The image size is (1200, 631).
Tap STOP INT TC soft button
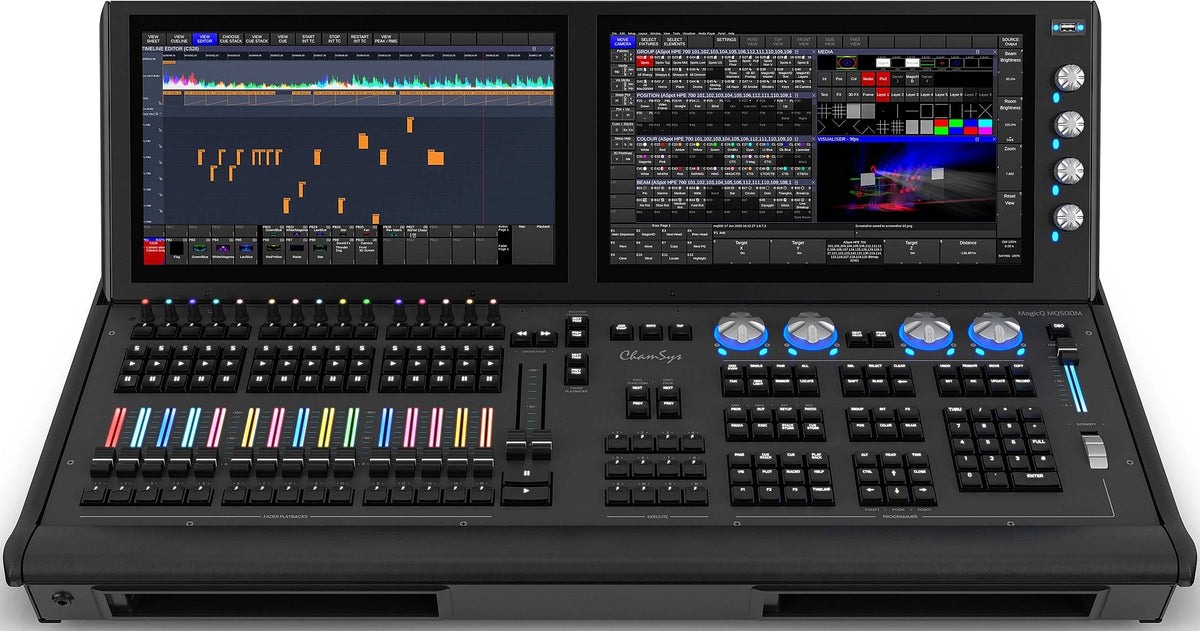(x=334, y=39)
